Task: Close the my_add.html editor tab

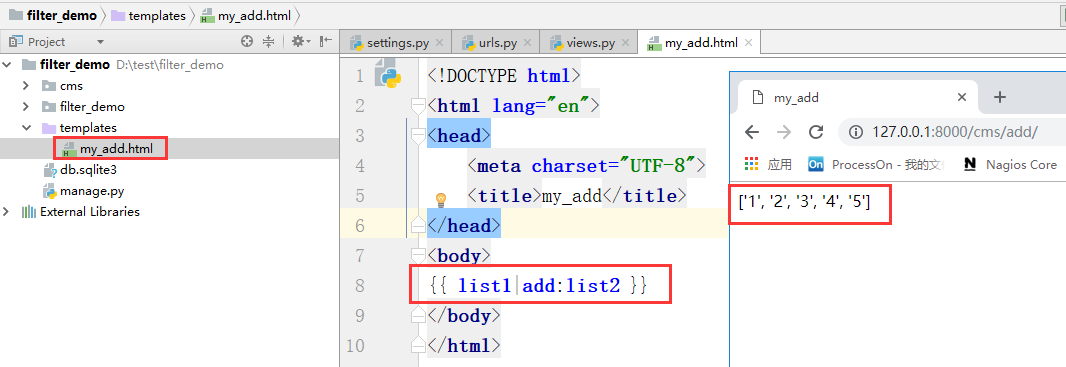Action: coord(749,43)
